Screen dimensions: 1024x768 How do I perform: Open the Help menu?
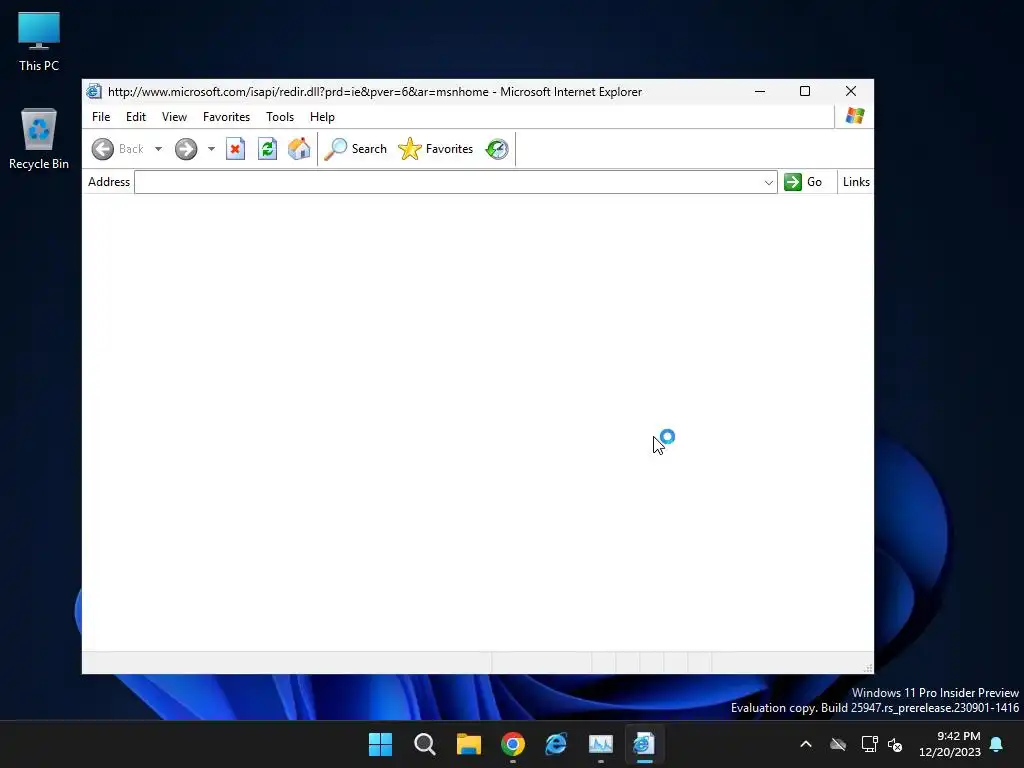pos(322,117)
